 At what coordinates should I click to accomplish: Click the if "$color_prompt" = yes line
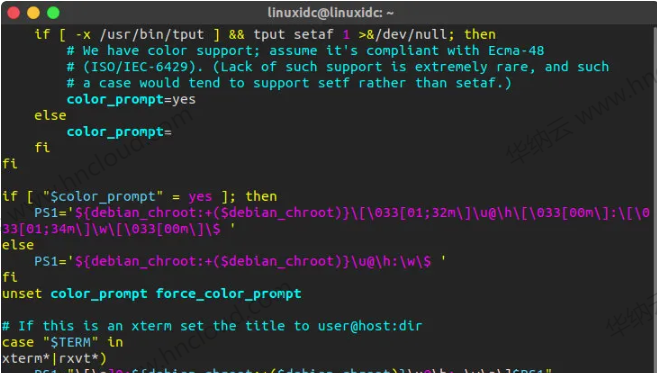click(140, 197)
